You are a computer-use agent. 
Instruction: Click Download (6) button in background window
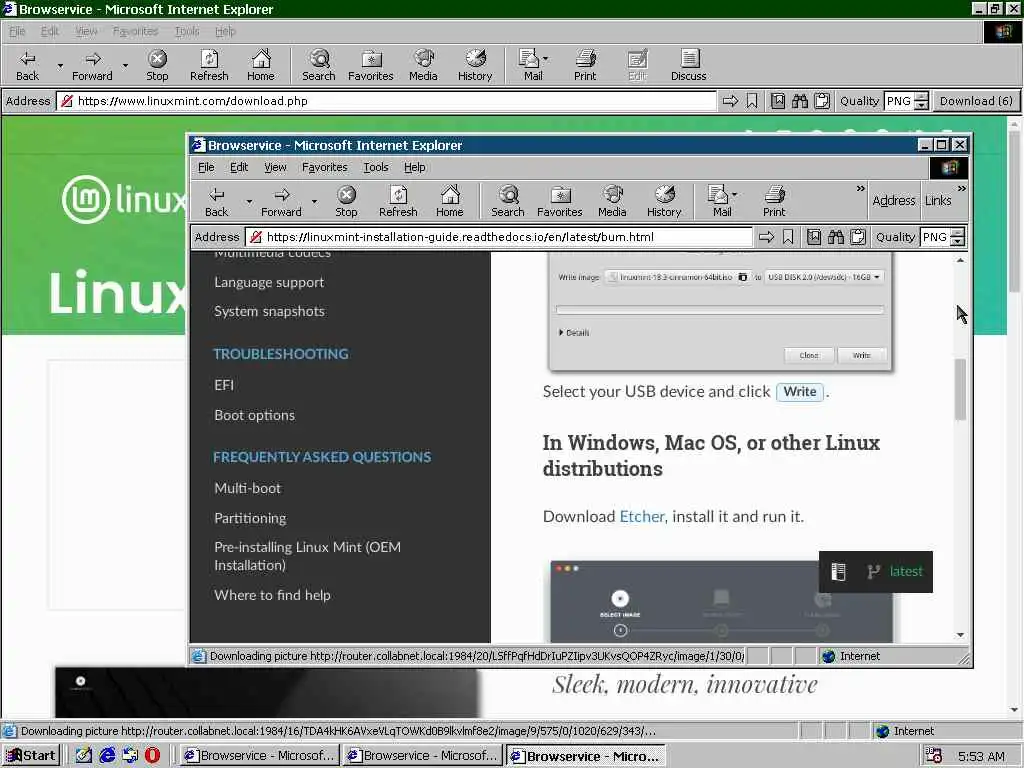(976, 101)
